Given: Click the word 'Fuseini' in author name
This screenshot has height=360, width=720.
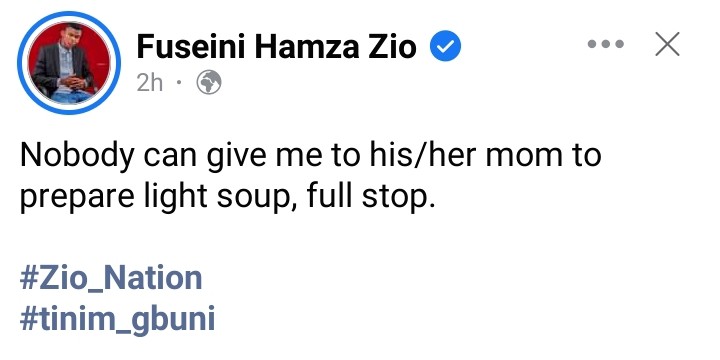Looking at the screenshot, I should click(191, 46).
